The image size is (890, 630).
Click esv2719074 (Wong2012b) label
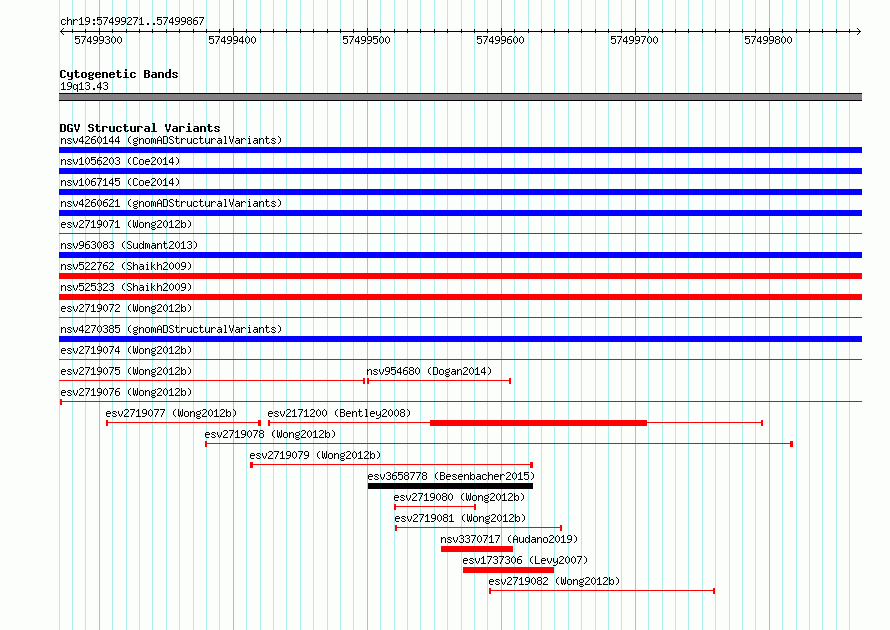tap(126, 350)
